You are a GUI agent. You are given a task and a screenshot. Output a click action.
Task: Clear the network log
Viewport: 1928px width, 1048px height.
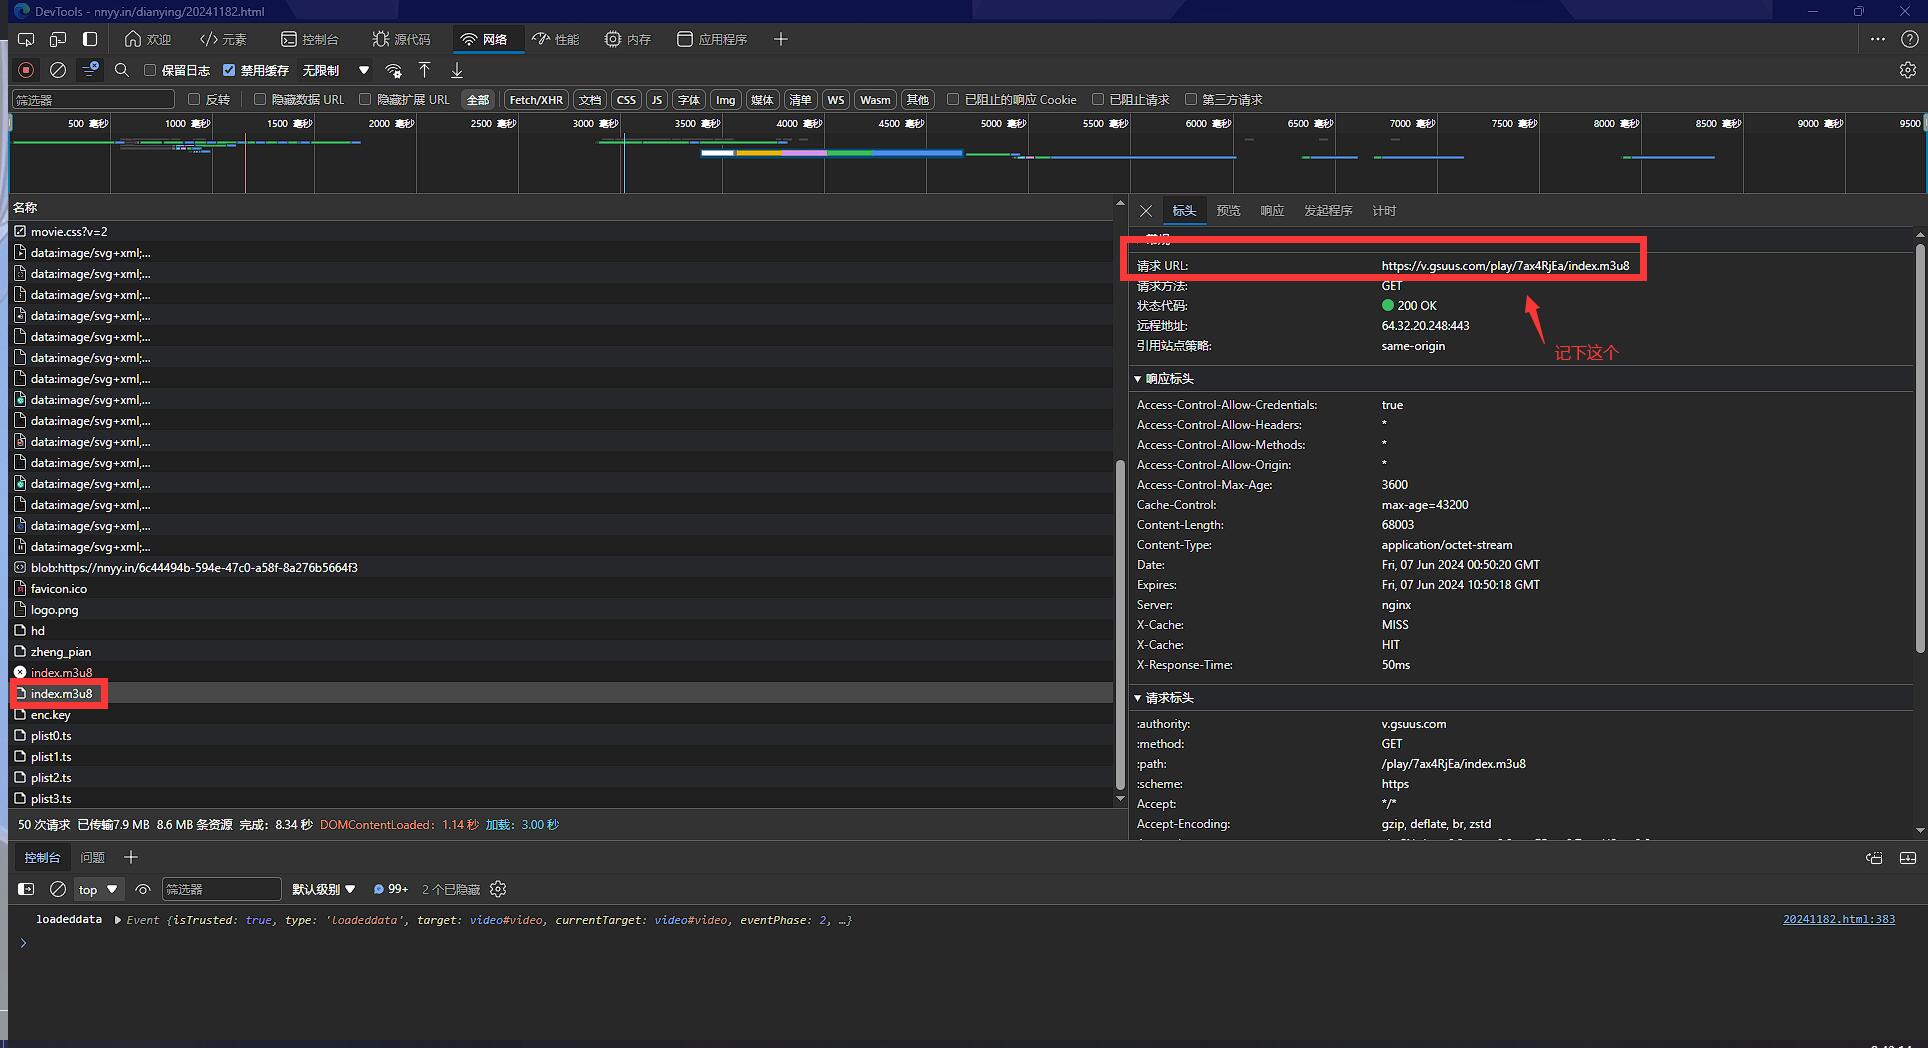point(58,70)
